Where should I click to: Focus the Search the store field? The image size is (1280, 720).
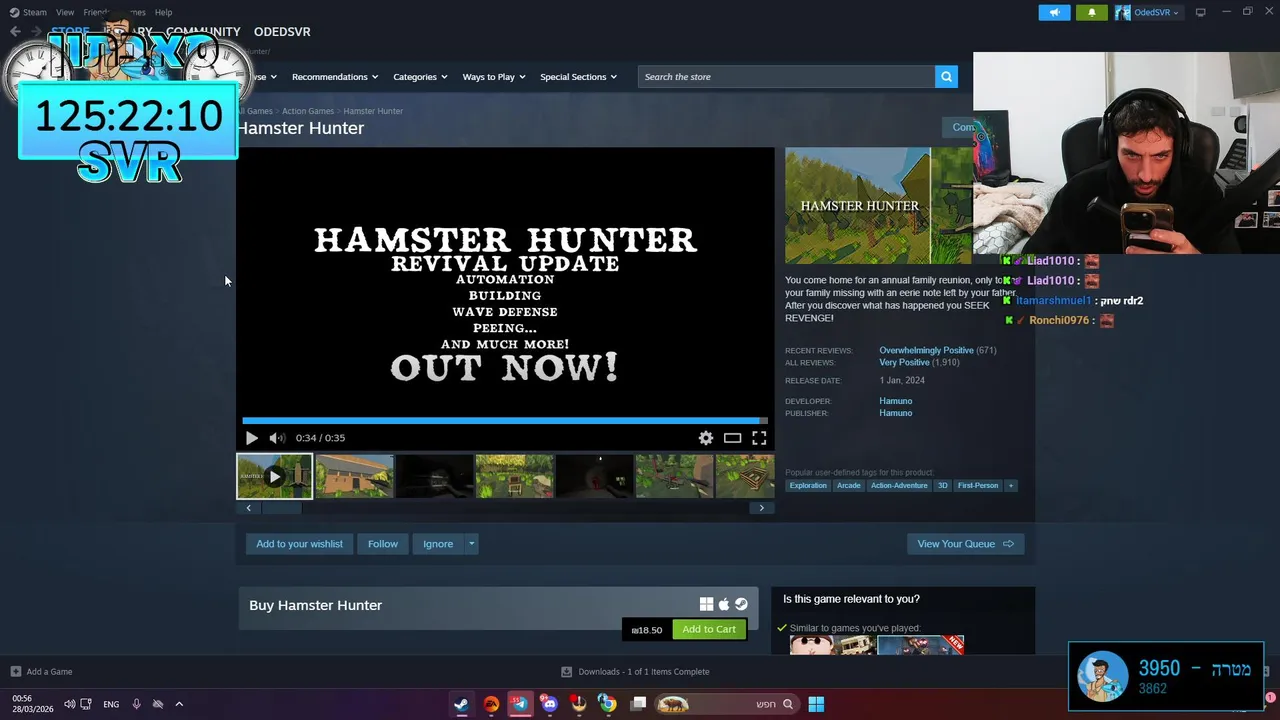(x=786, y=77)
